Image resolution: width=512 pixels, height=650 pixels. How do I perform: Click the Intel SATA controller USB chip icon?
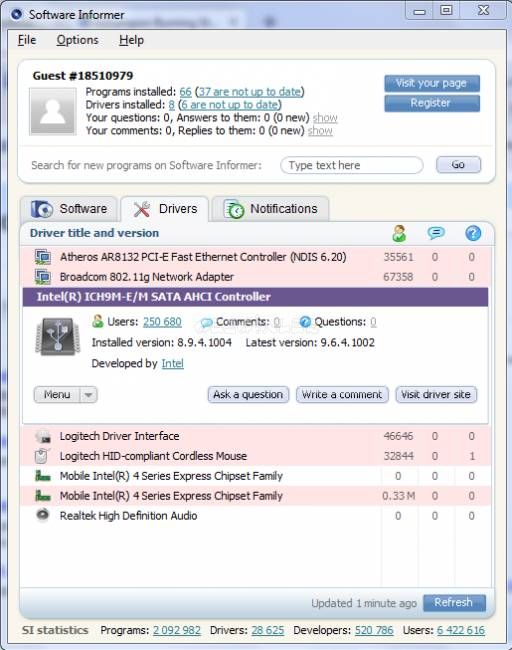(58, 336)
